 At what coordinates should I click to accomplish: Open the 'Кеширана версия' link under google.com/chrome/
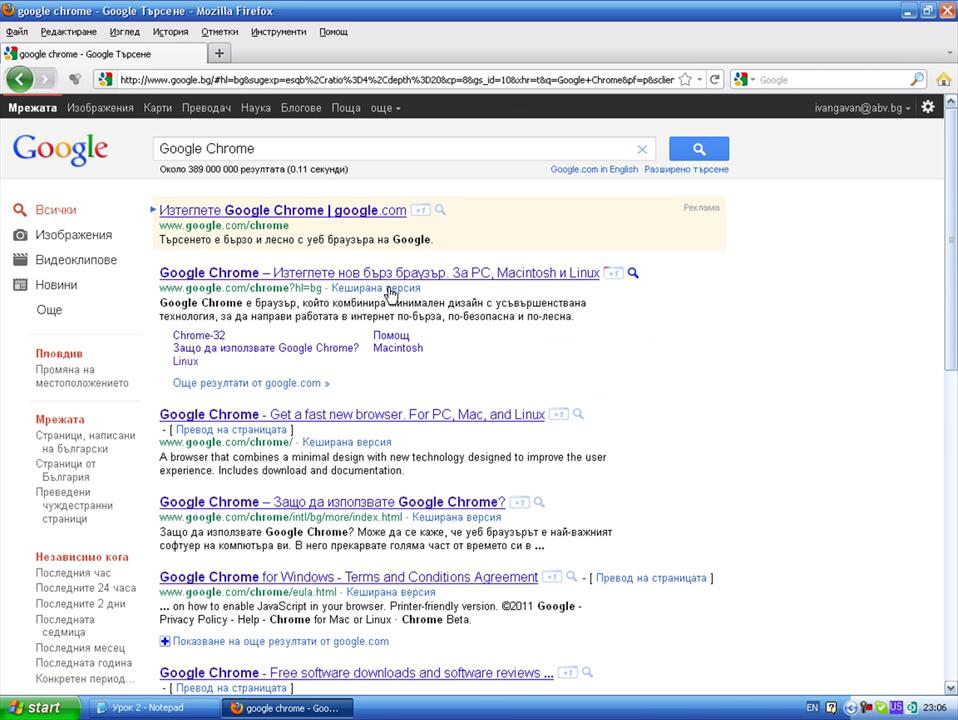[346, 442]
